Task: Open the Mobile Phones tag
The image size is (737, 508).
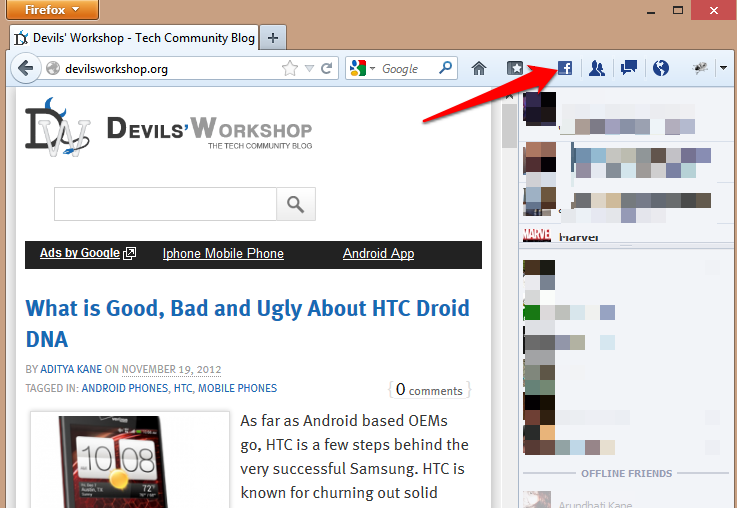Action: [237, 388]
